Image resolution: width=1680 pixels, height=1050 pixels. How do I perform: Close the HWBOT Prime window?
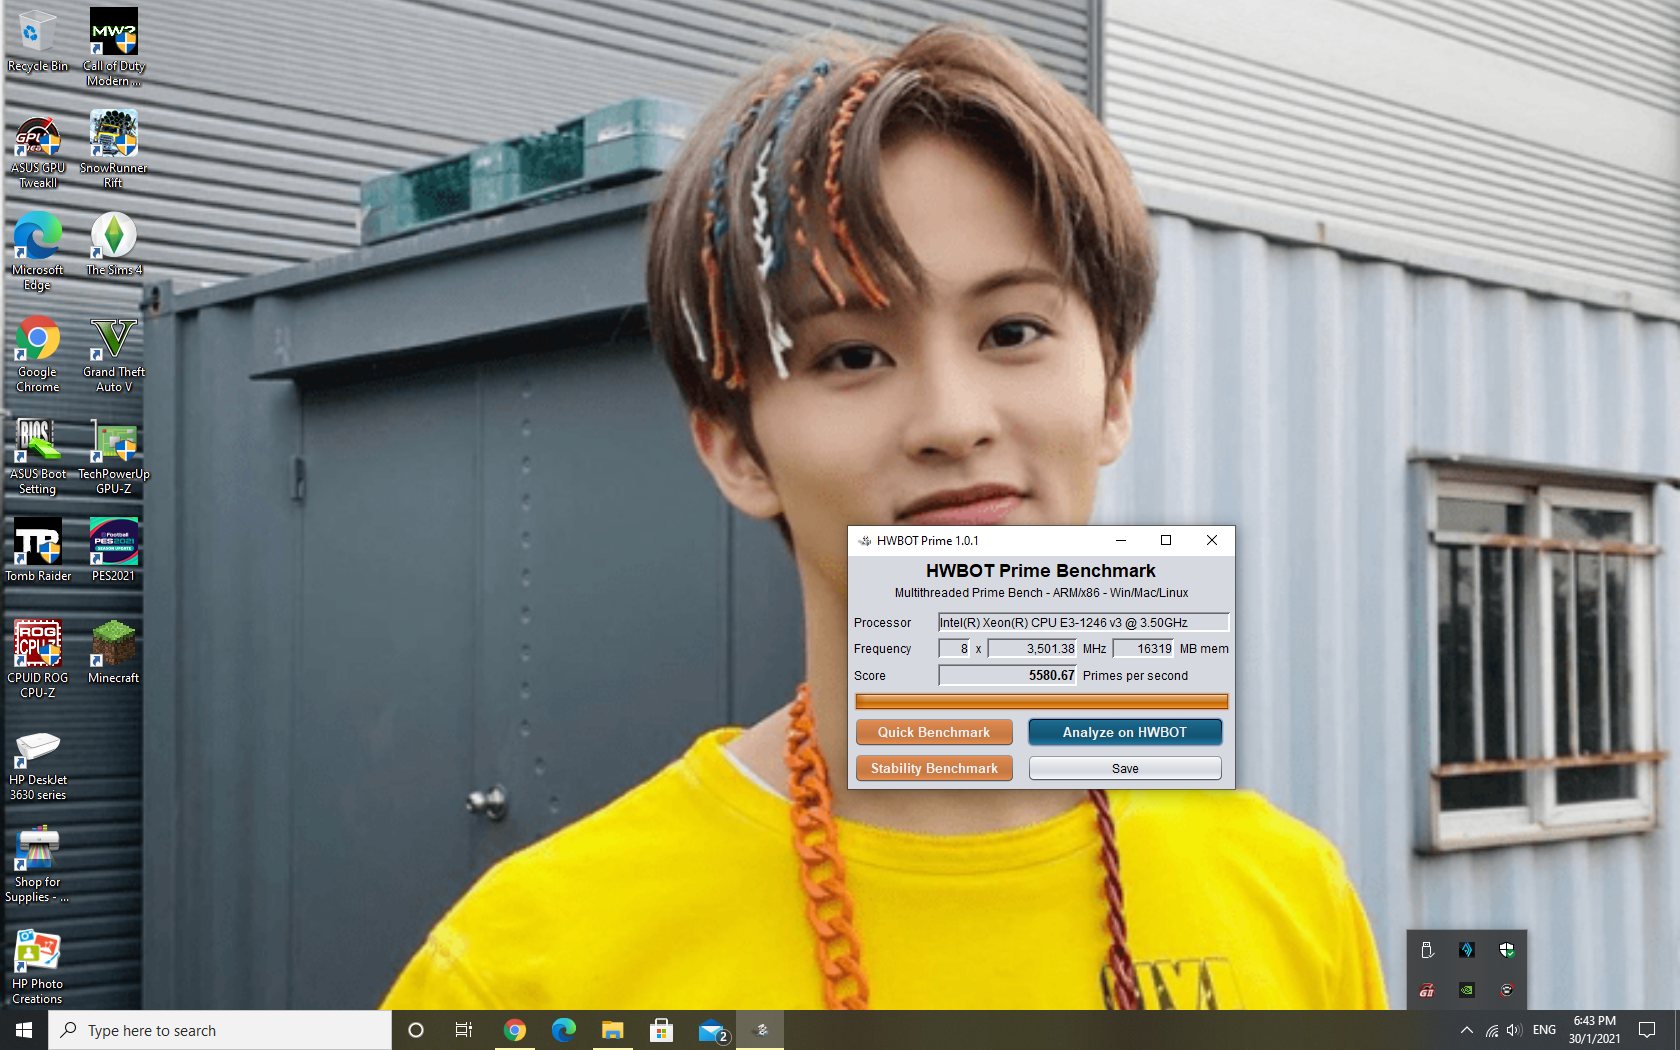pyautogui.click(x=1212, y=540)
